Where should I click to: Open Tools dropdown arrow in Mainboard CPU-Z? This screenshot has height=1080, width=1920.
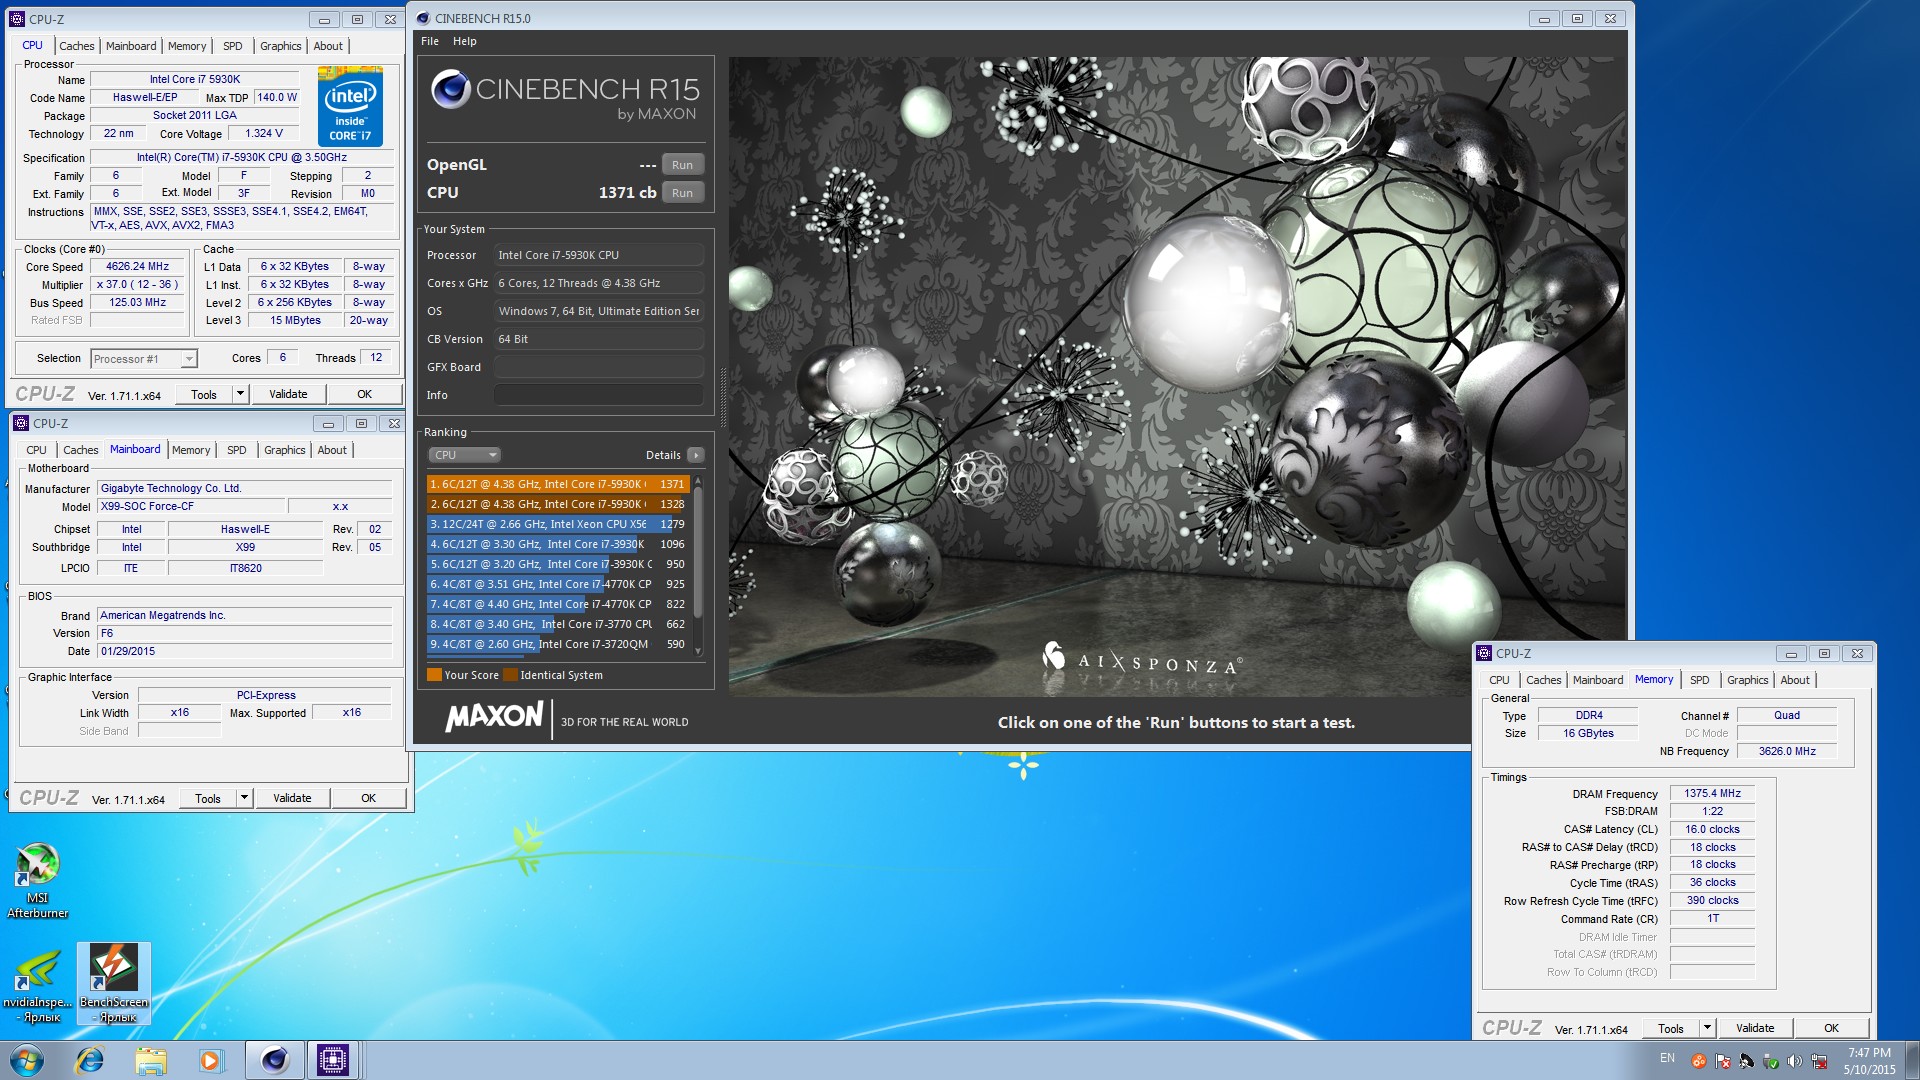click(x=244, y=798)
